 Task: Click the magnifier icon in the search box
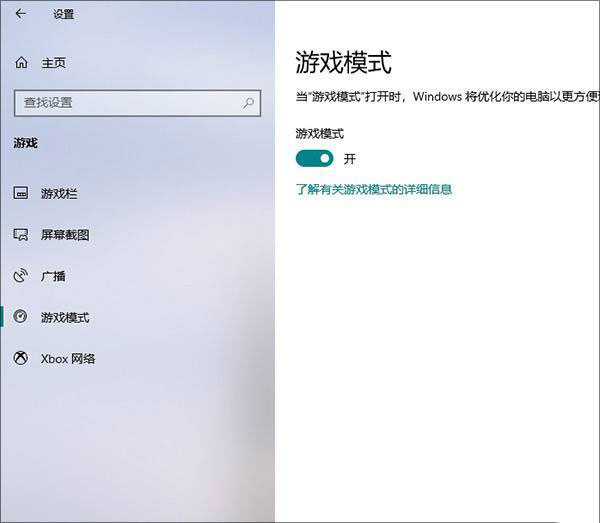click(248, 102)
